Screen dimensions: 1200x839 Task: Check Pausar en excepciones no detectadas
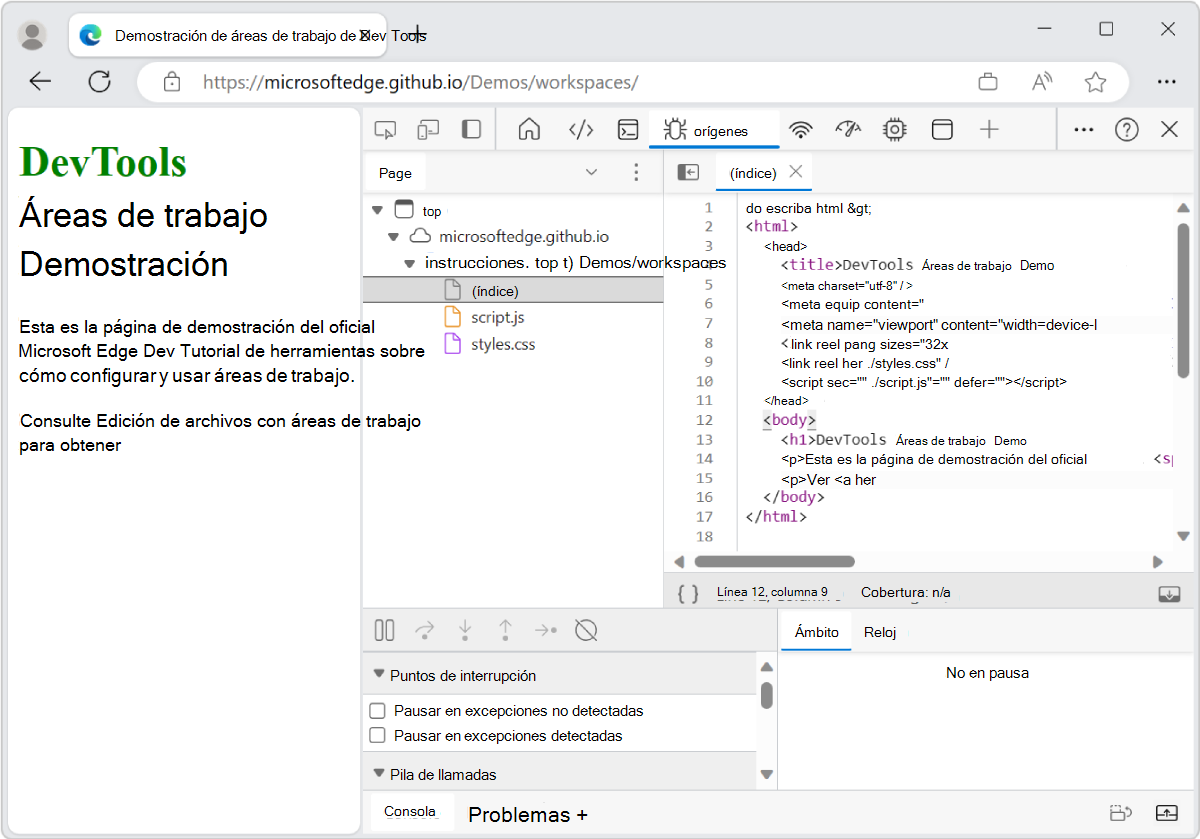point(377,710)
